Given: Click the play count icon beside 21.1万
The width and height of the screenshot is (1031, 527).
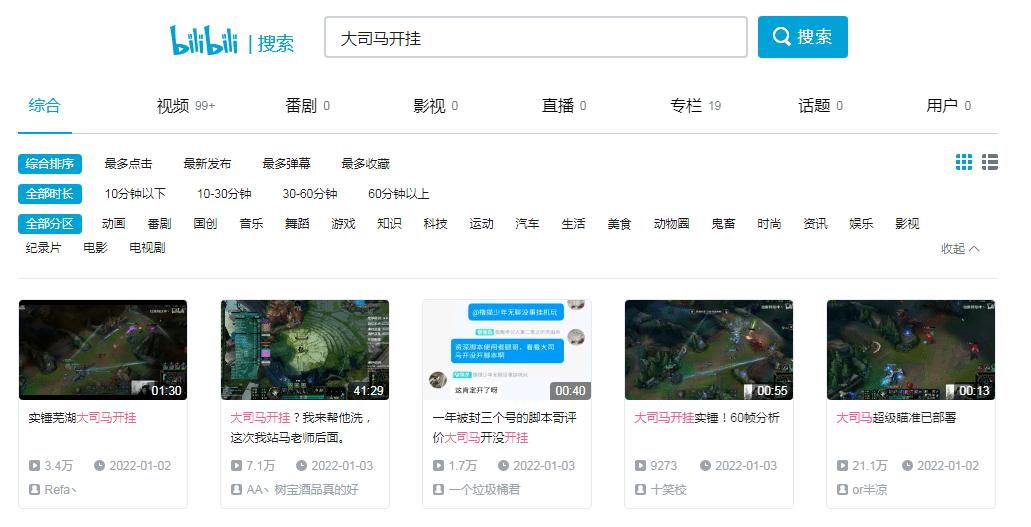Looking at the screenshot, I should point(842,466).
